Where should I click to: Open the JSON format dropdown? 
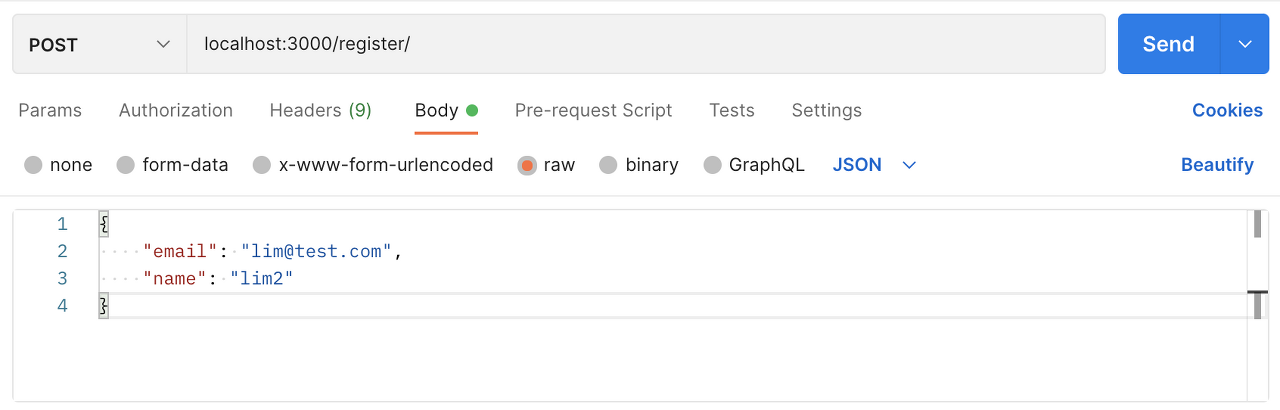click(x=874, y=165)
